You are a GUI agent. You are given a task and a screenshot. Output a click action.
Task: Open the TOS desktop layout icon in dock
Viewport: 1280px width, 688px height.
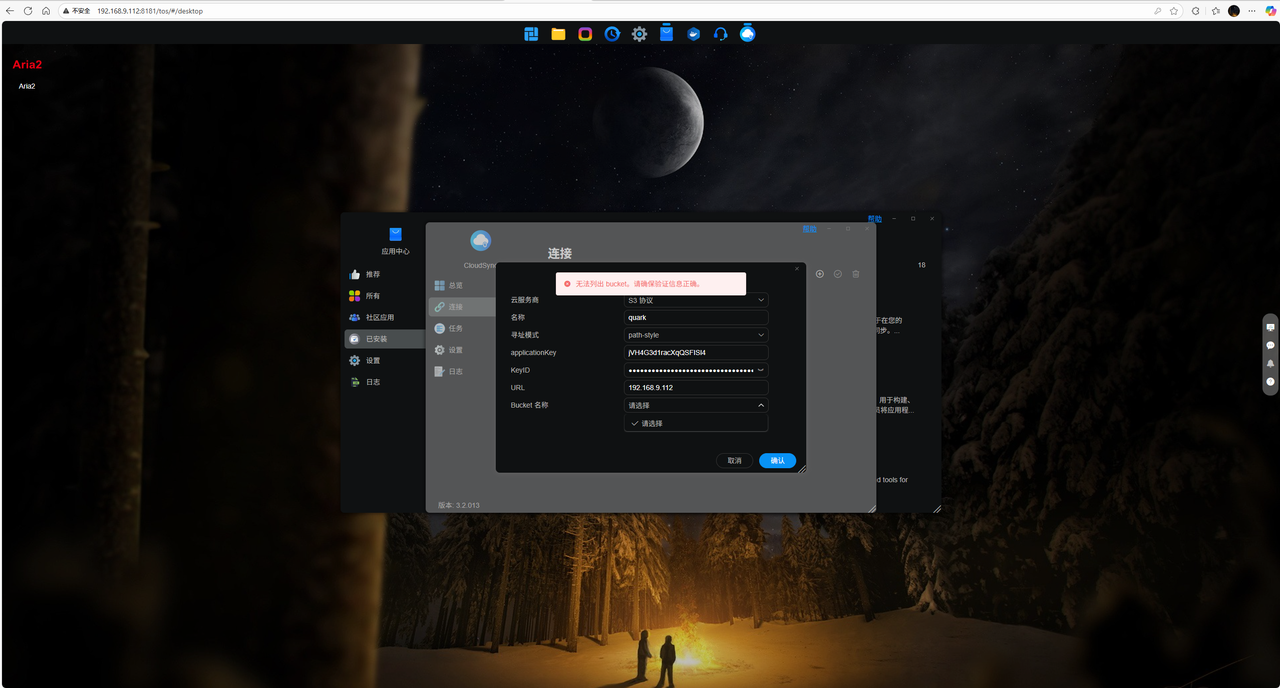click(531, 34)
